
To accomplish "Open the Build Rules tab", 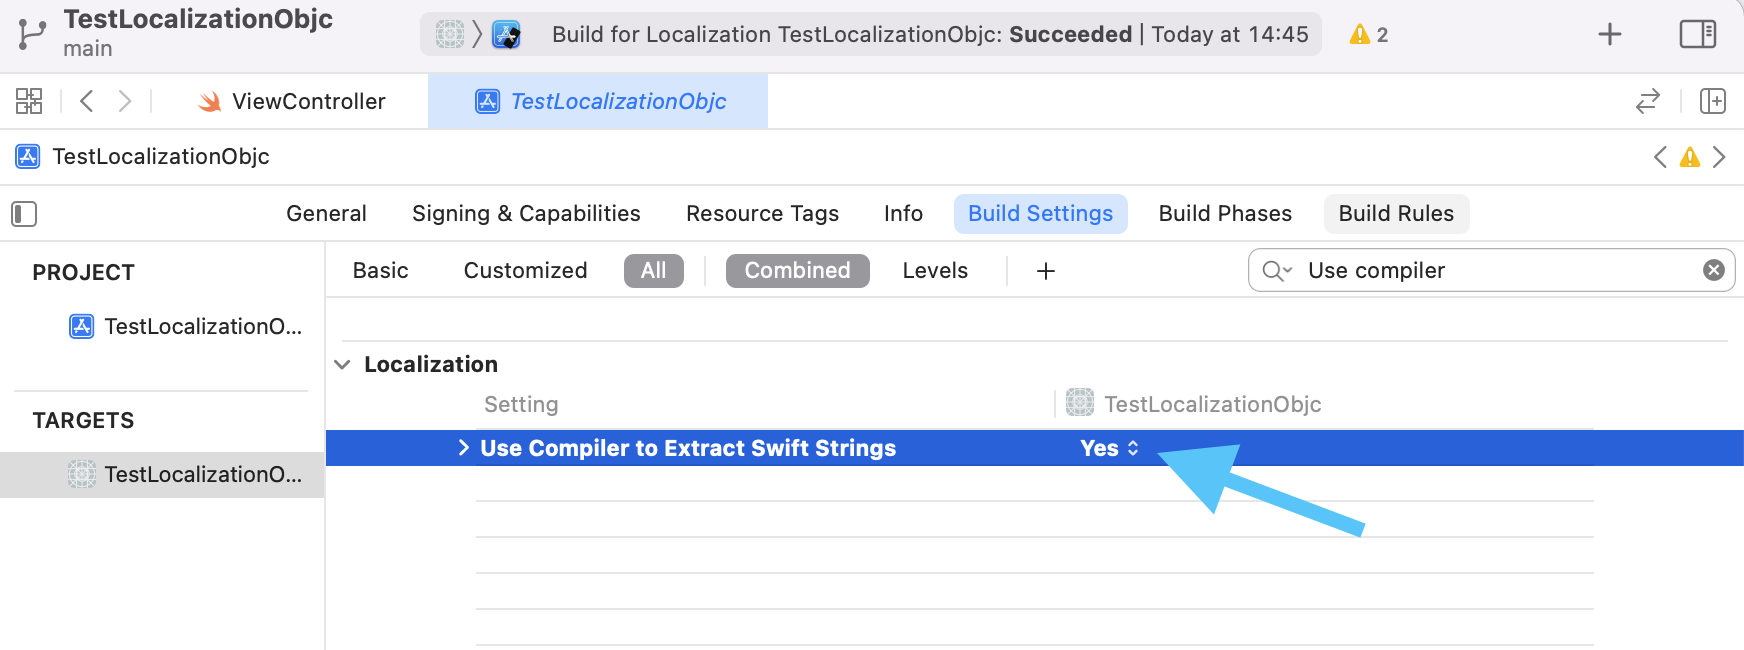I will 1396,214.
